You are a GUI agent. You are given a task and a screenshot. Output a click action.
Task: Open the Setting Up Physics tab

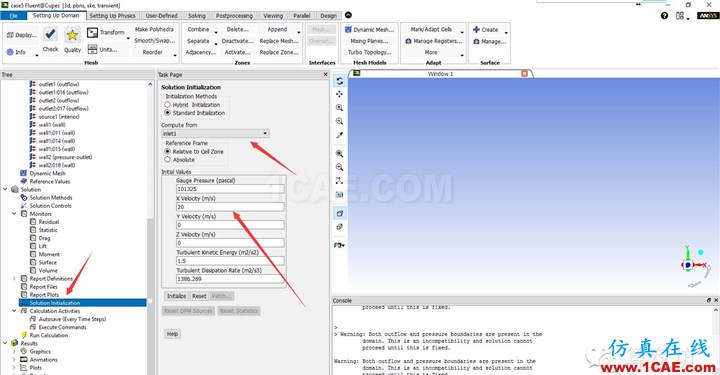click(x=112, y=16)
